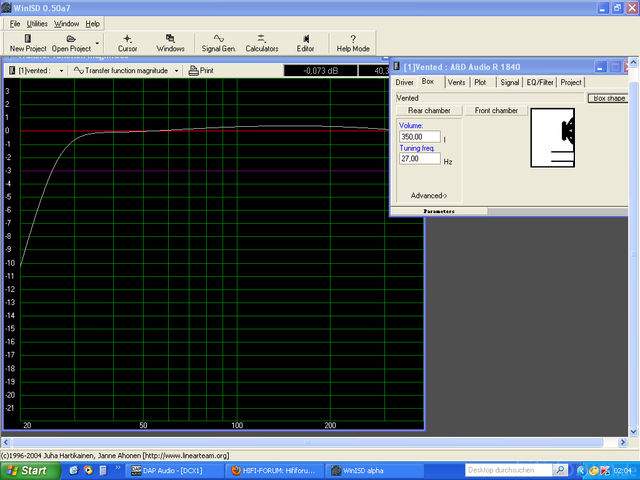Viewport: 640px width, 480px height.
Task: Click the [1]vented speaker icon in graph toolbar
Action: tap(12, 71)
